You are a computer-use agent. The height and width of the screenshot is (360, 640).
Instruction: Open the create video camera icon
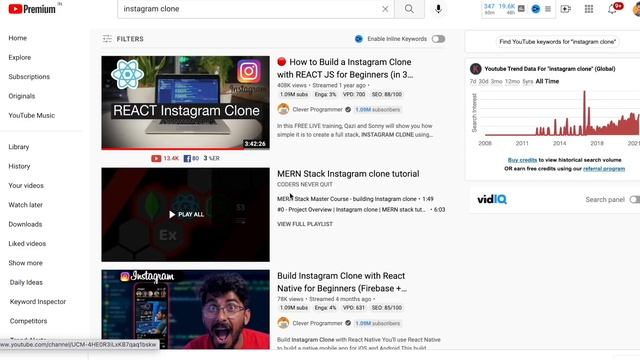565,9
